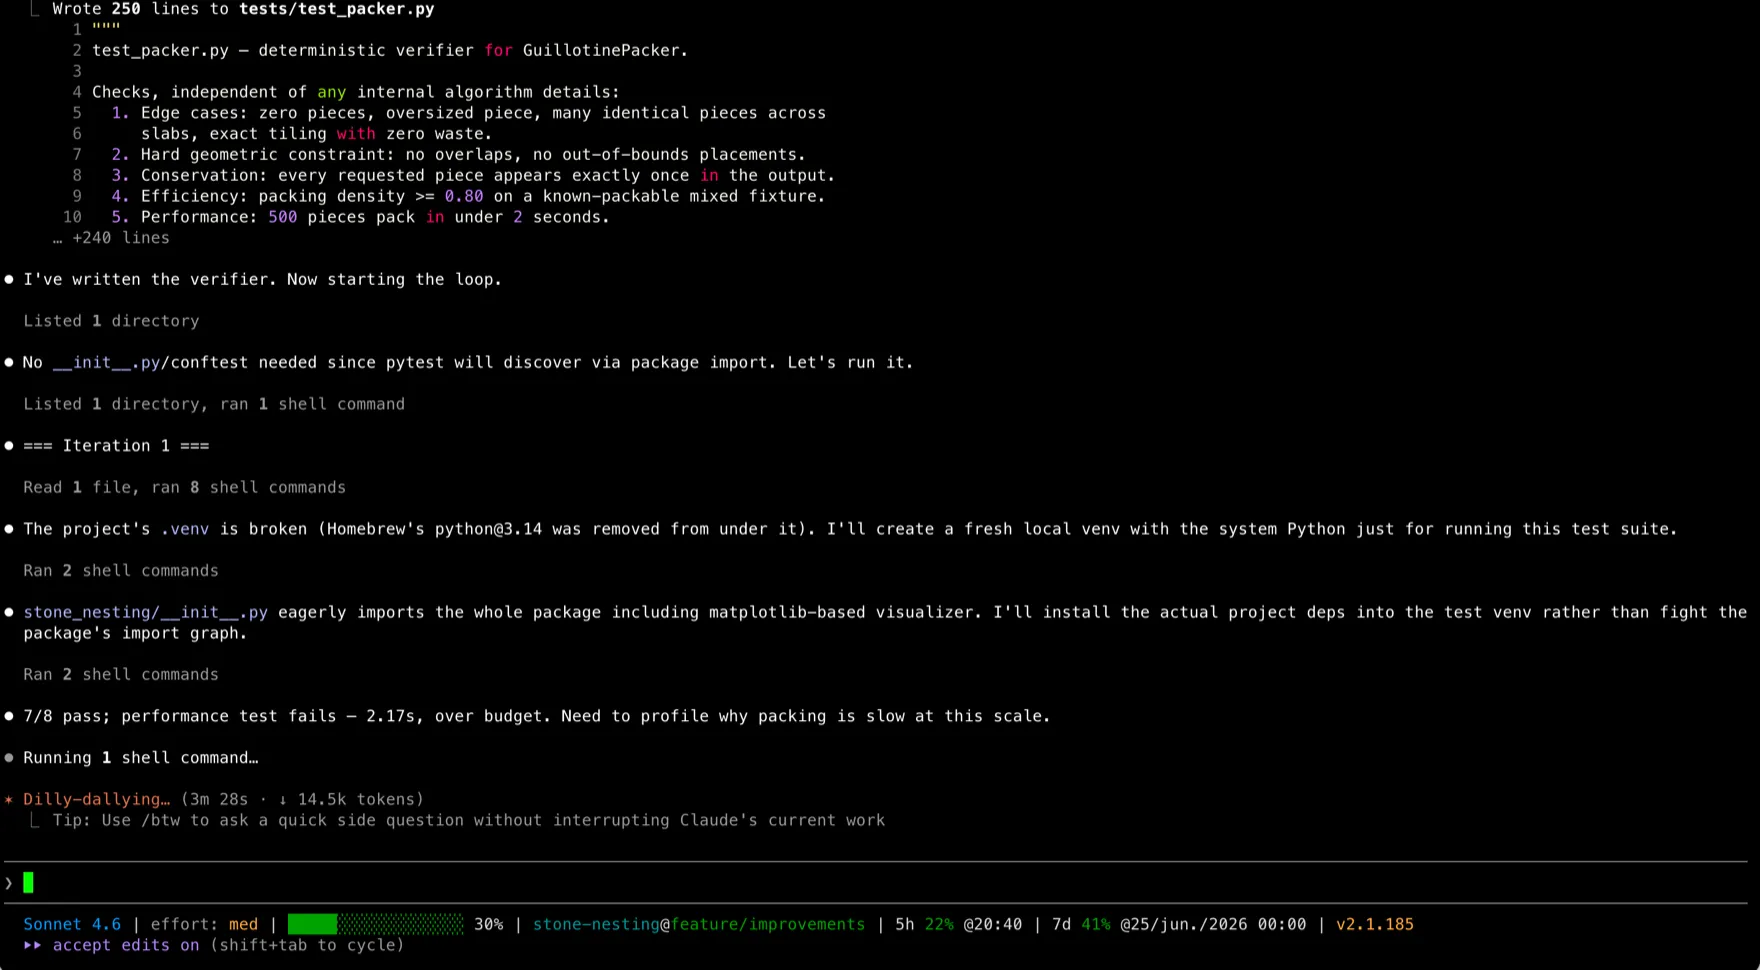
Task: Click the '/btw' tip line
Action: (x=469, y=820)
